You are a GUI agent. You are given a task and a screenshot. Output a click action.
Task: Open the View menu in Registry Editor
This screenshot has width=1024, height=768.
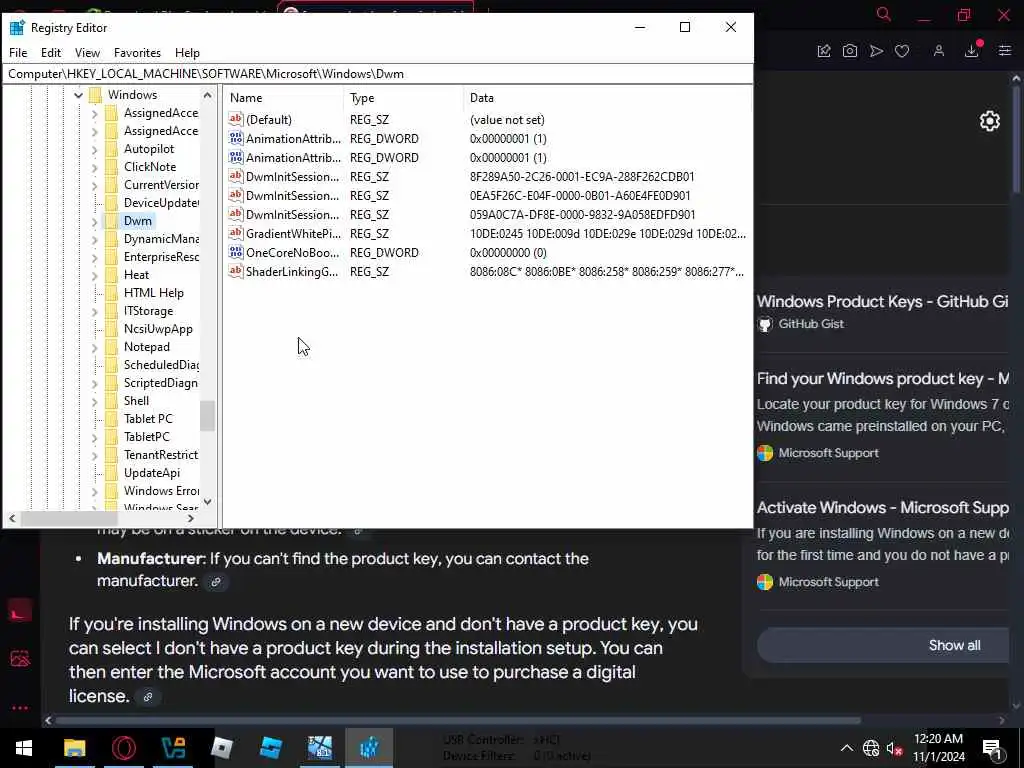coord(88,53)
